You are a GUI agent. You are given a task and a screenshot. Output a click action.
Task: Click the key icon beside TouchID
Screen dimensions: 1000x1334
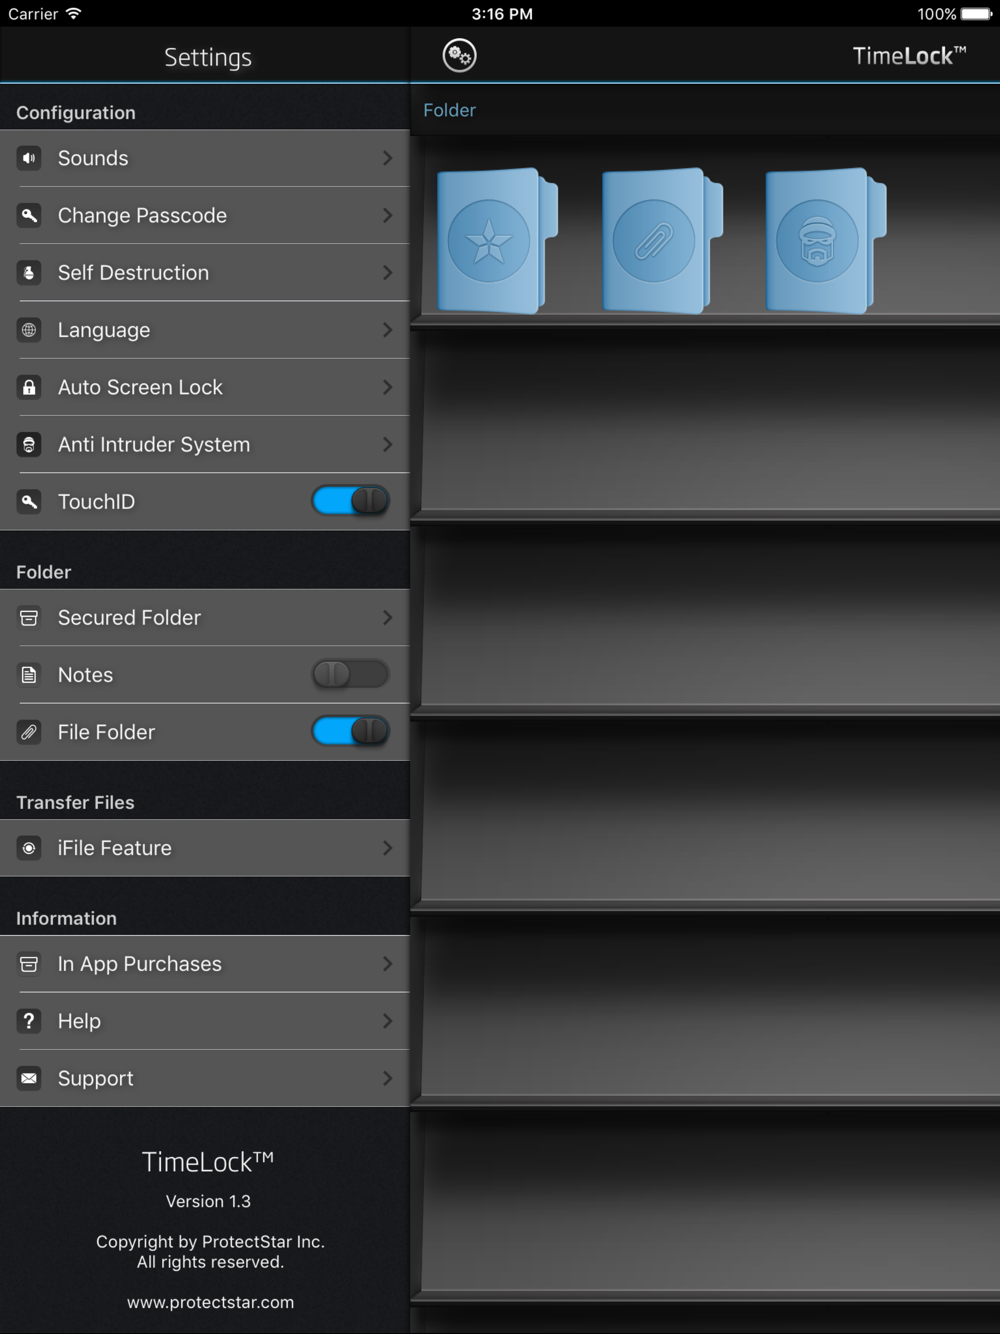click(29, 502)
